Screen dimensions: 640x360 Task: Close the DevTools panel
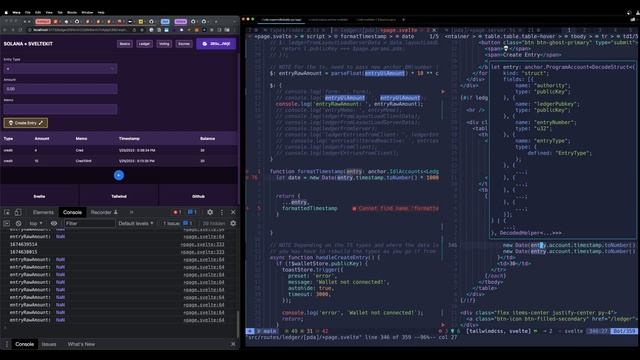coord(233,212)
